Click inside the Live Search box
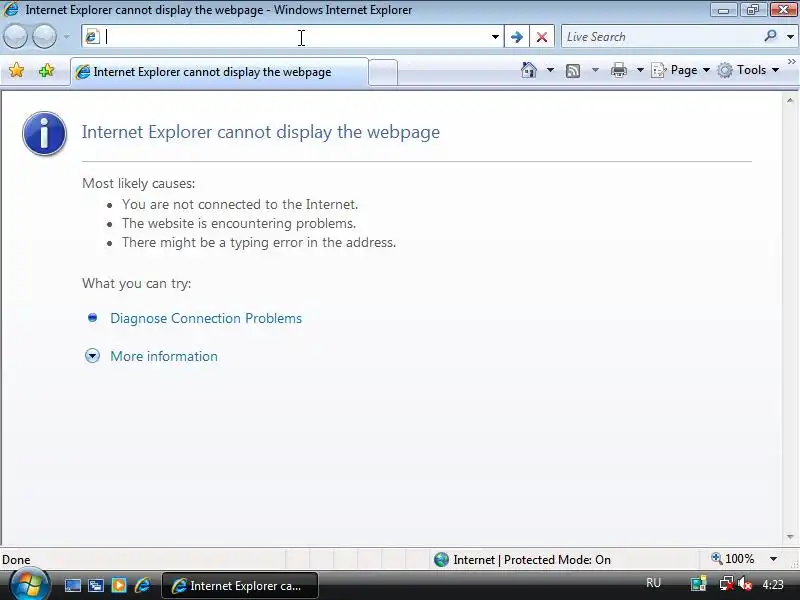The image size is (800, 600). click(661, 37)
